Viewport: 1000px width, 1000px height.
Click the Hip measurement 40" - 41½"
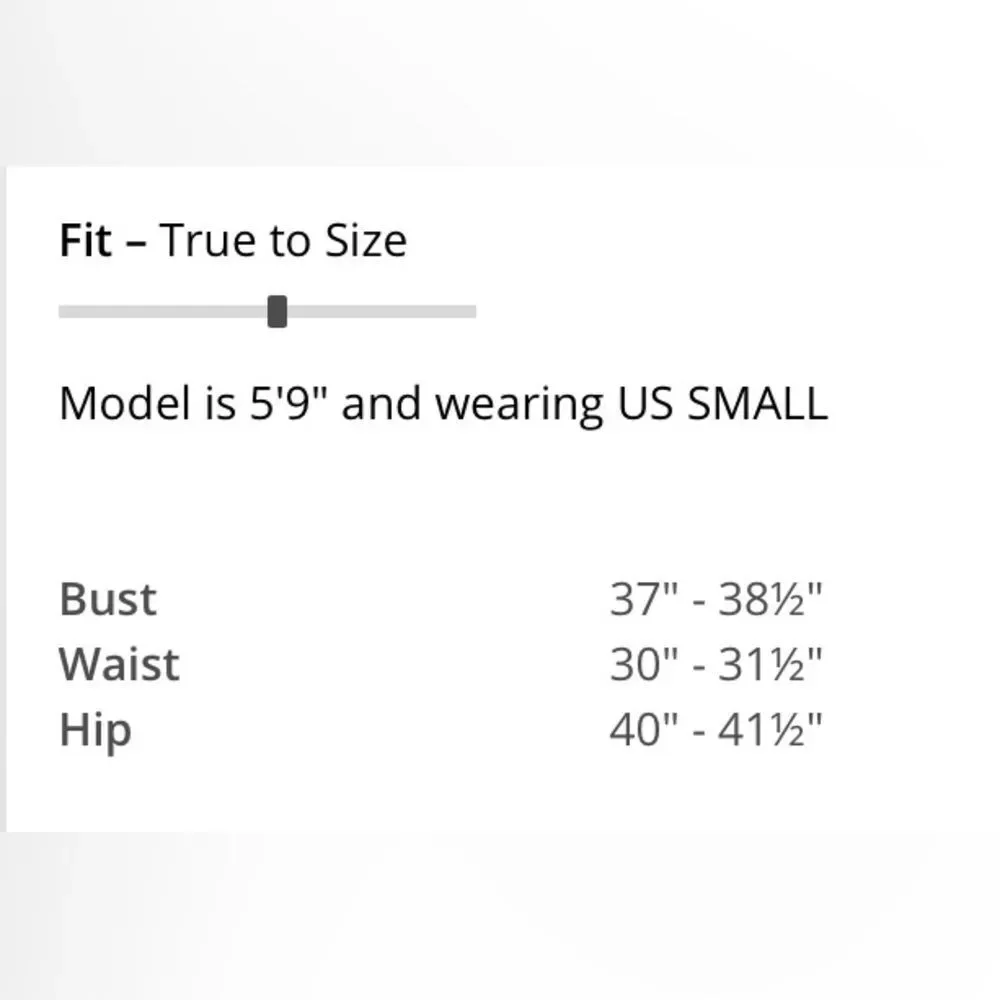(716, 730)
